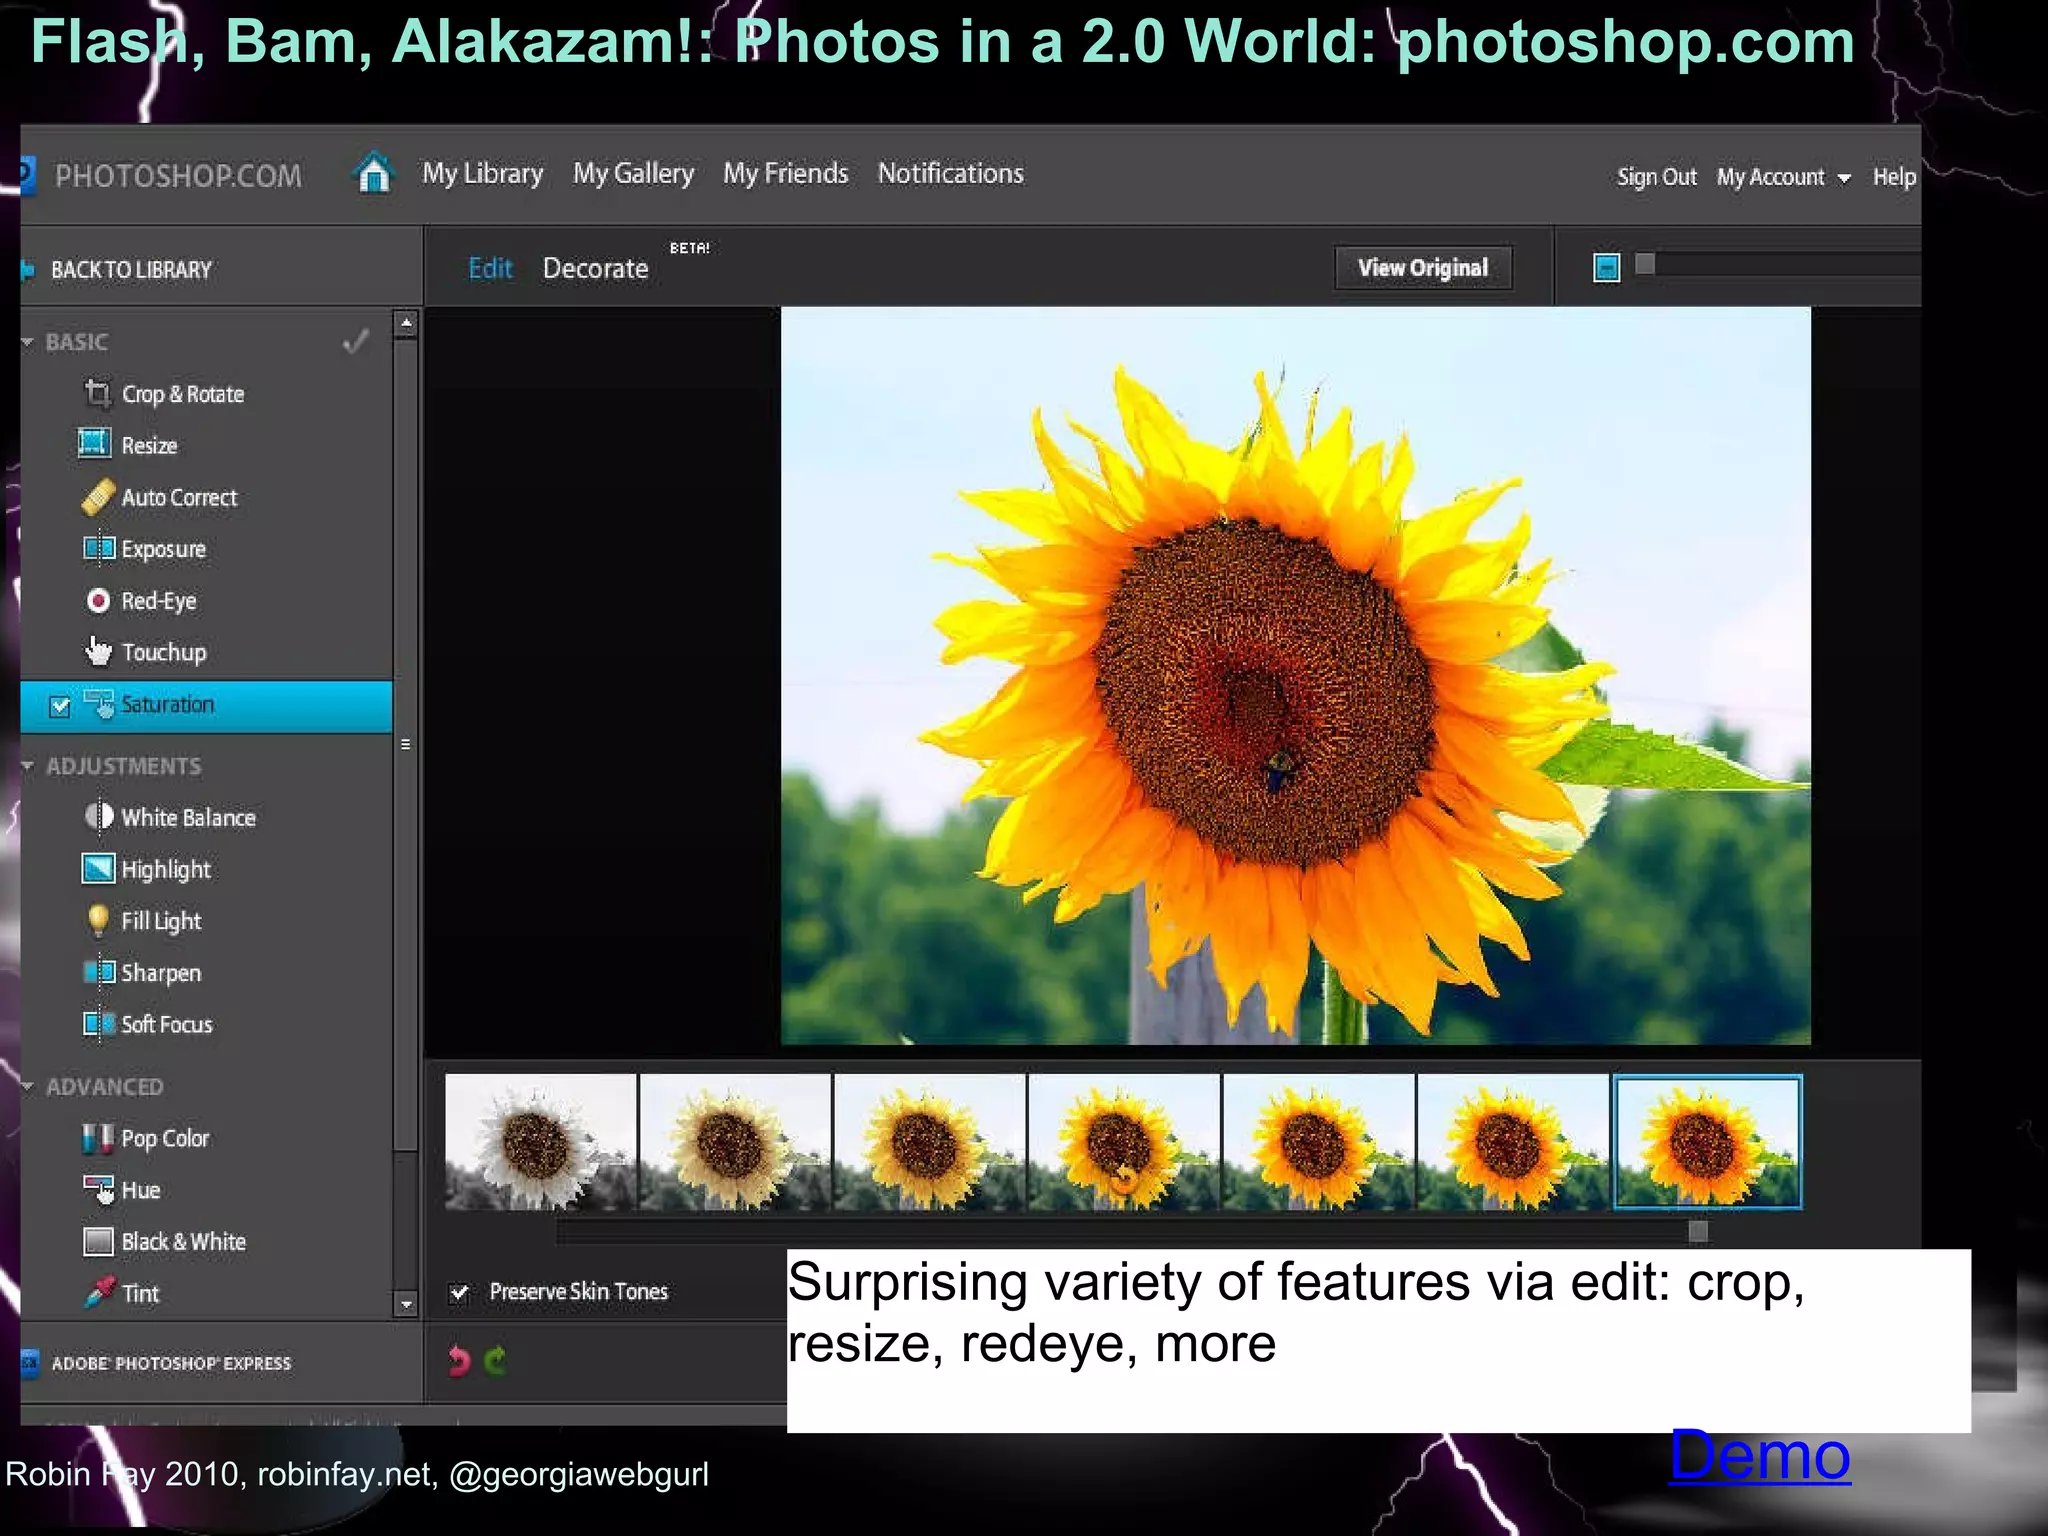
Task: Open the White Balance tool icon
Action: pyautogui.click(x=99, y=817)
